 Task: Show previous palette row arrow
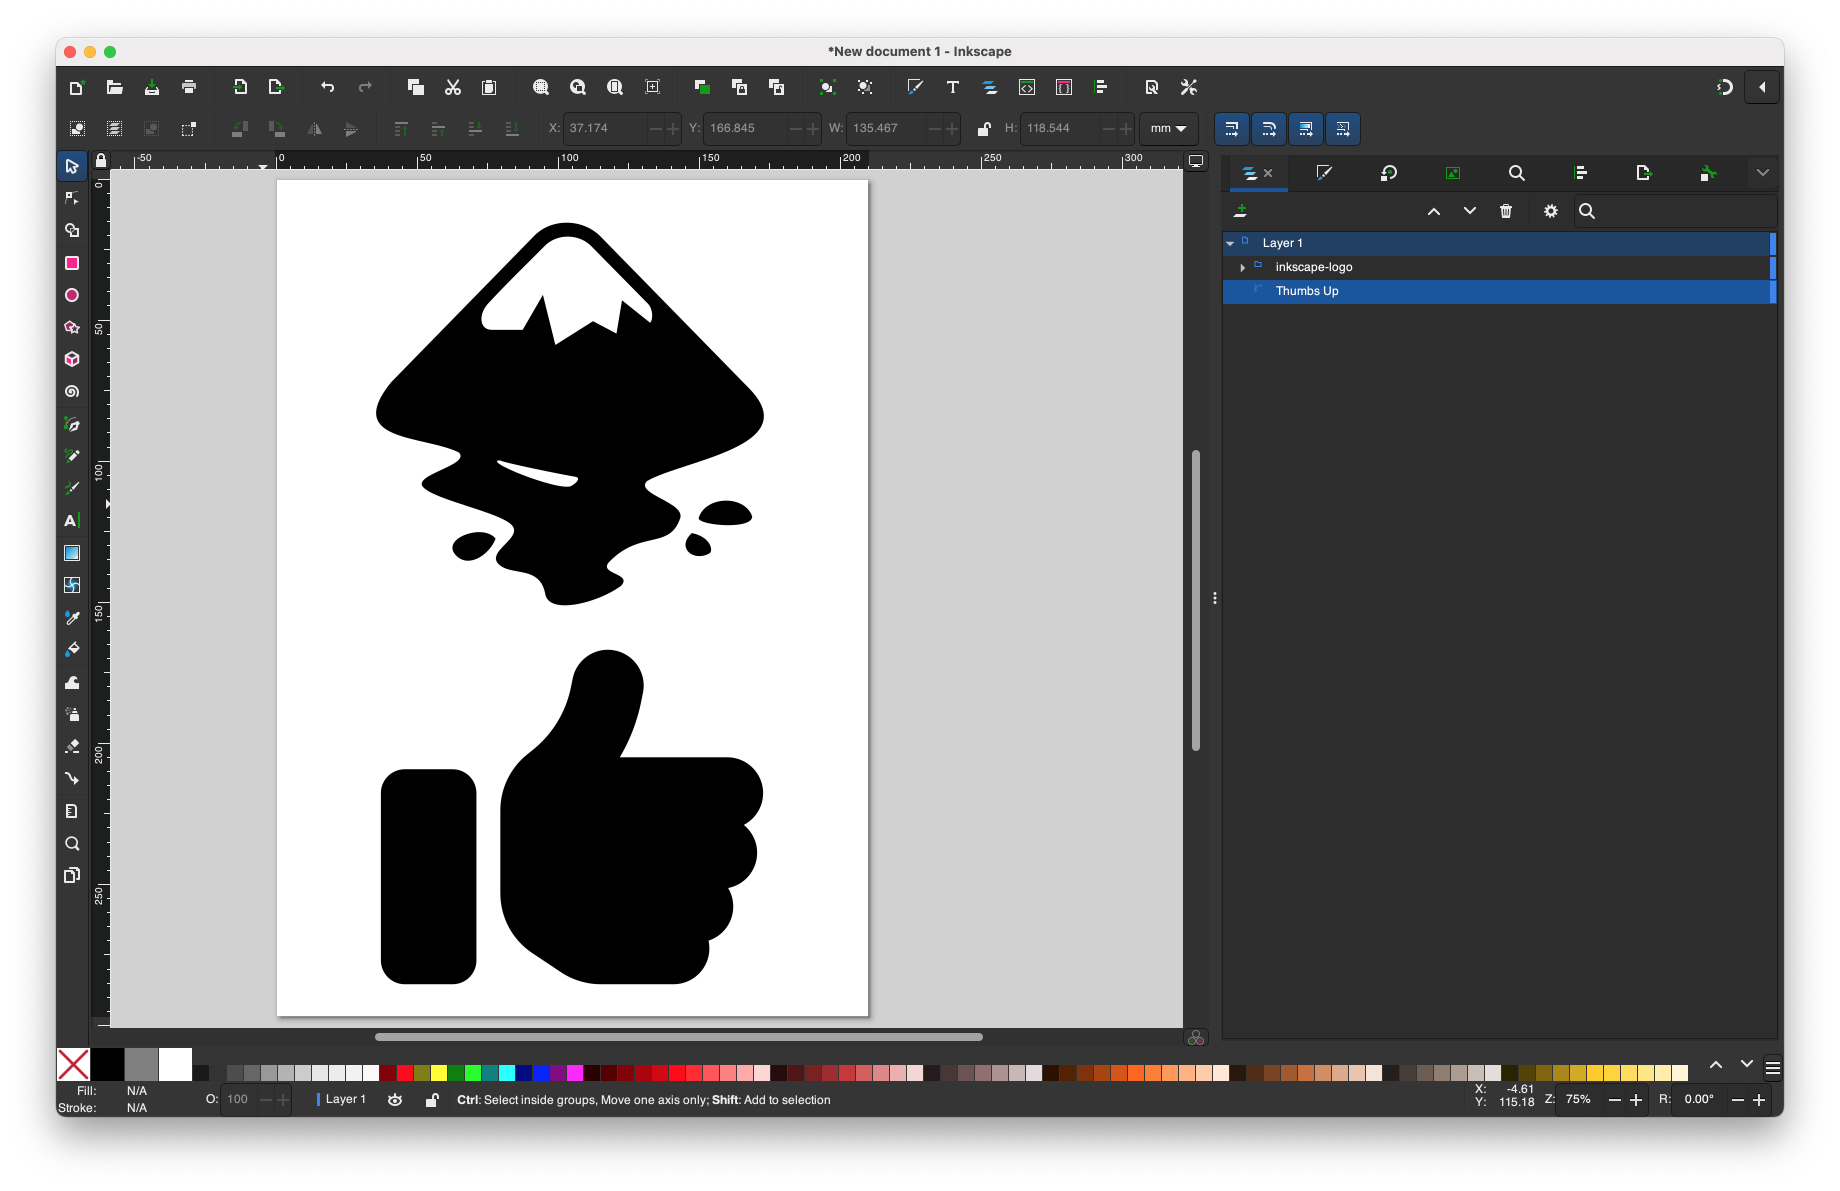(x=1716, y=1065)
